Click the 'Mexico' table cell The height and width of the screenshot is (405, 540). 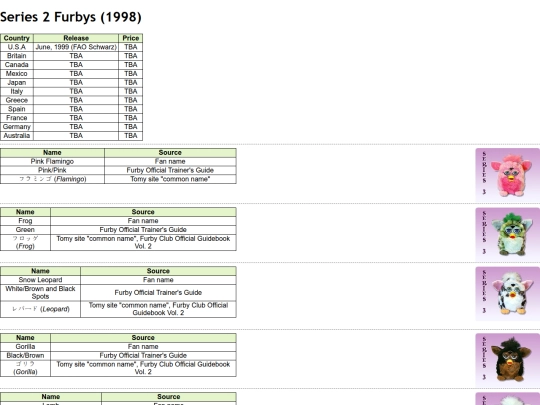coord(17,74)
